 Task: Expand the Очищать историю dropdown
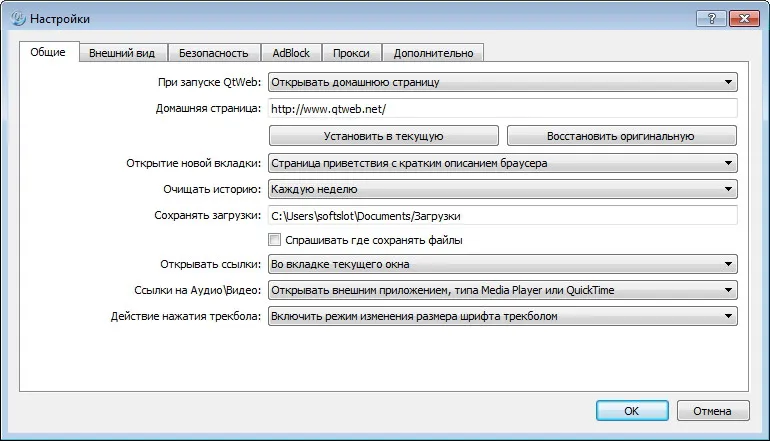pos(502,189)
